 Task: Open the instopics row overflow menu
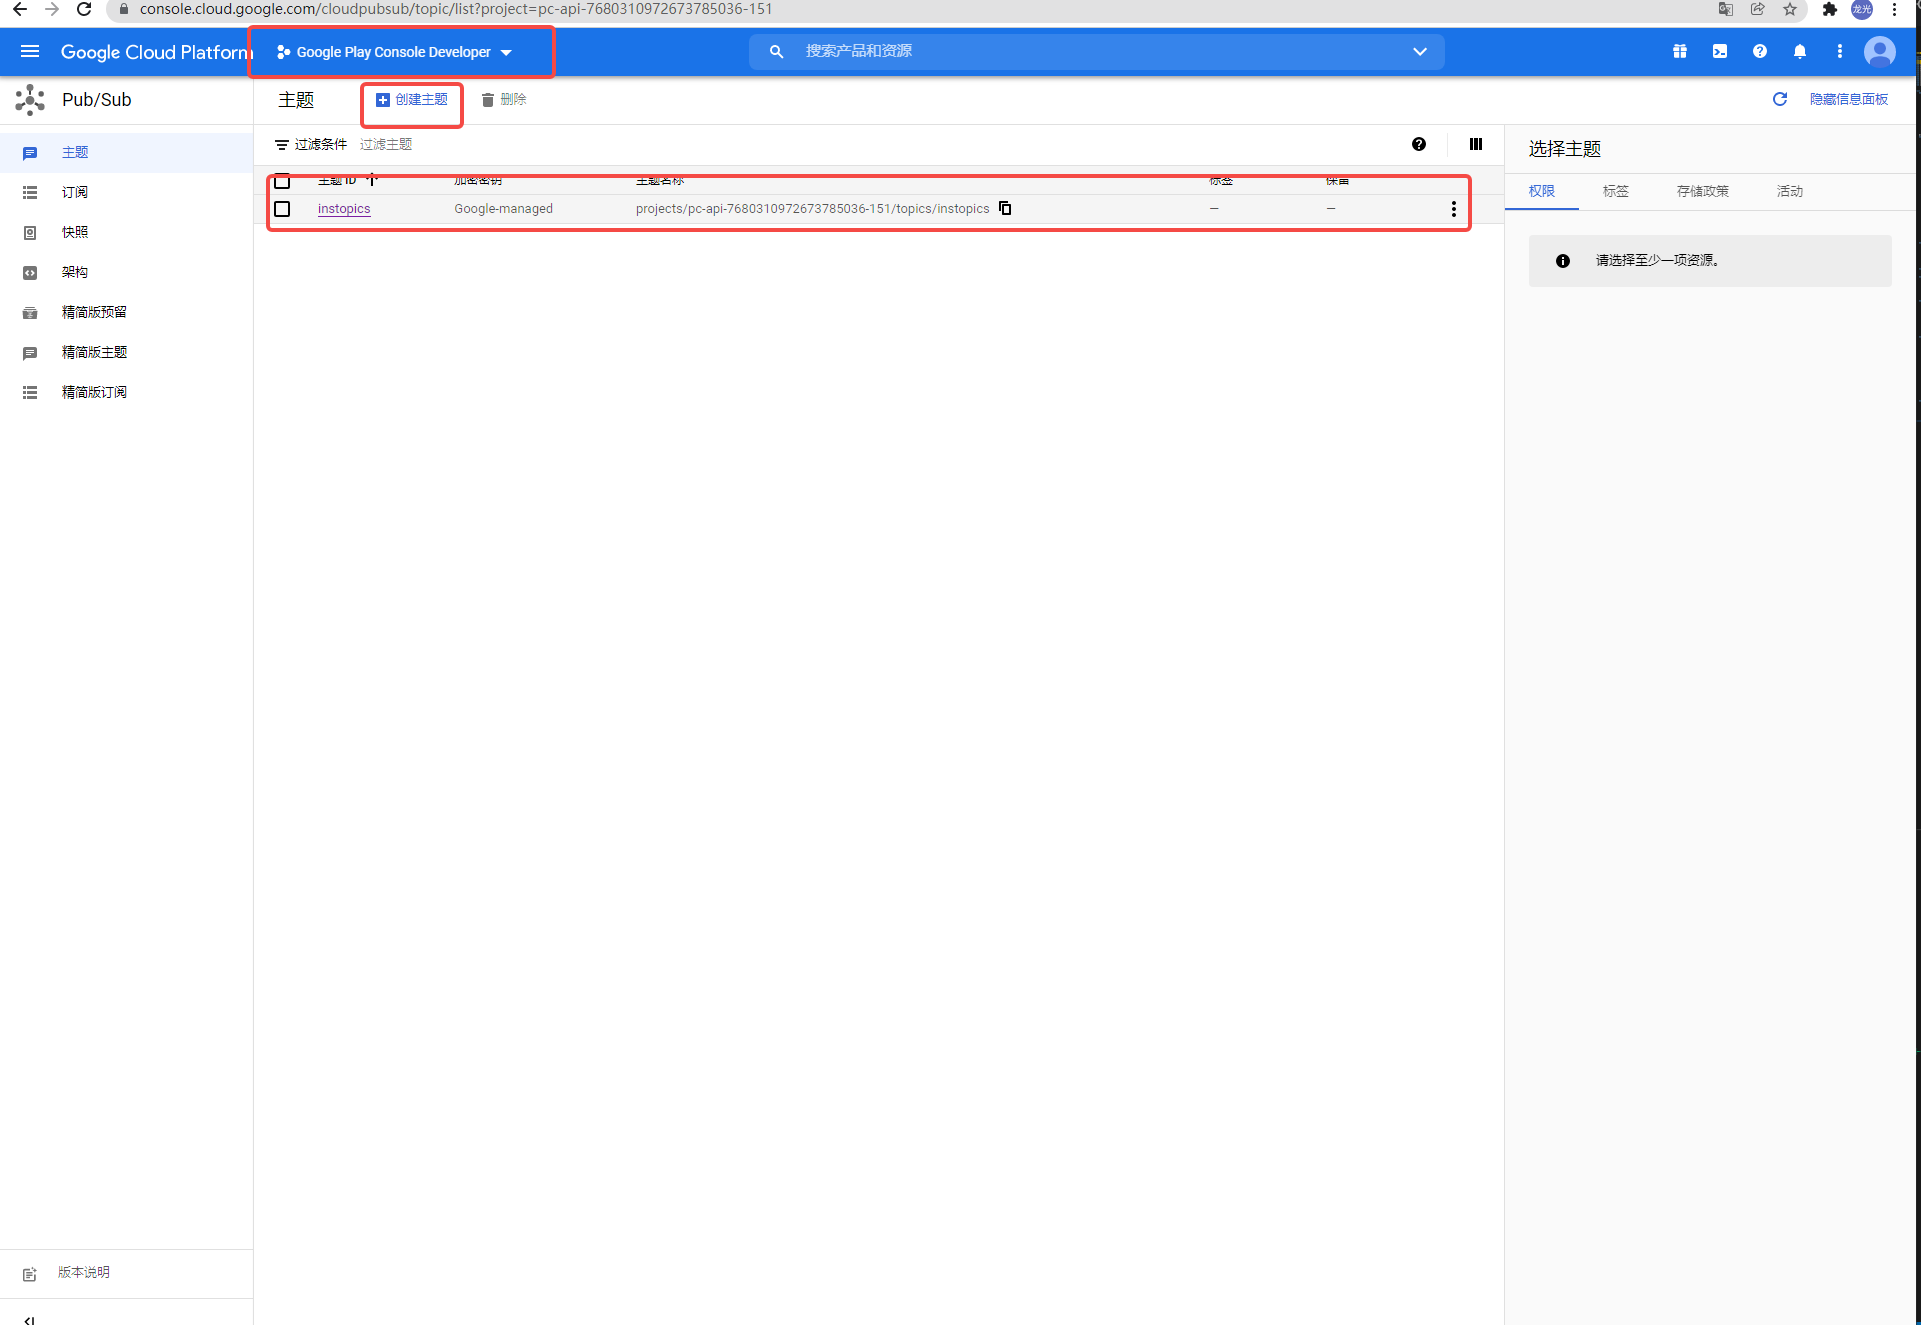(1454, 209)
